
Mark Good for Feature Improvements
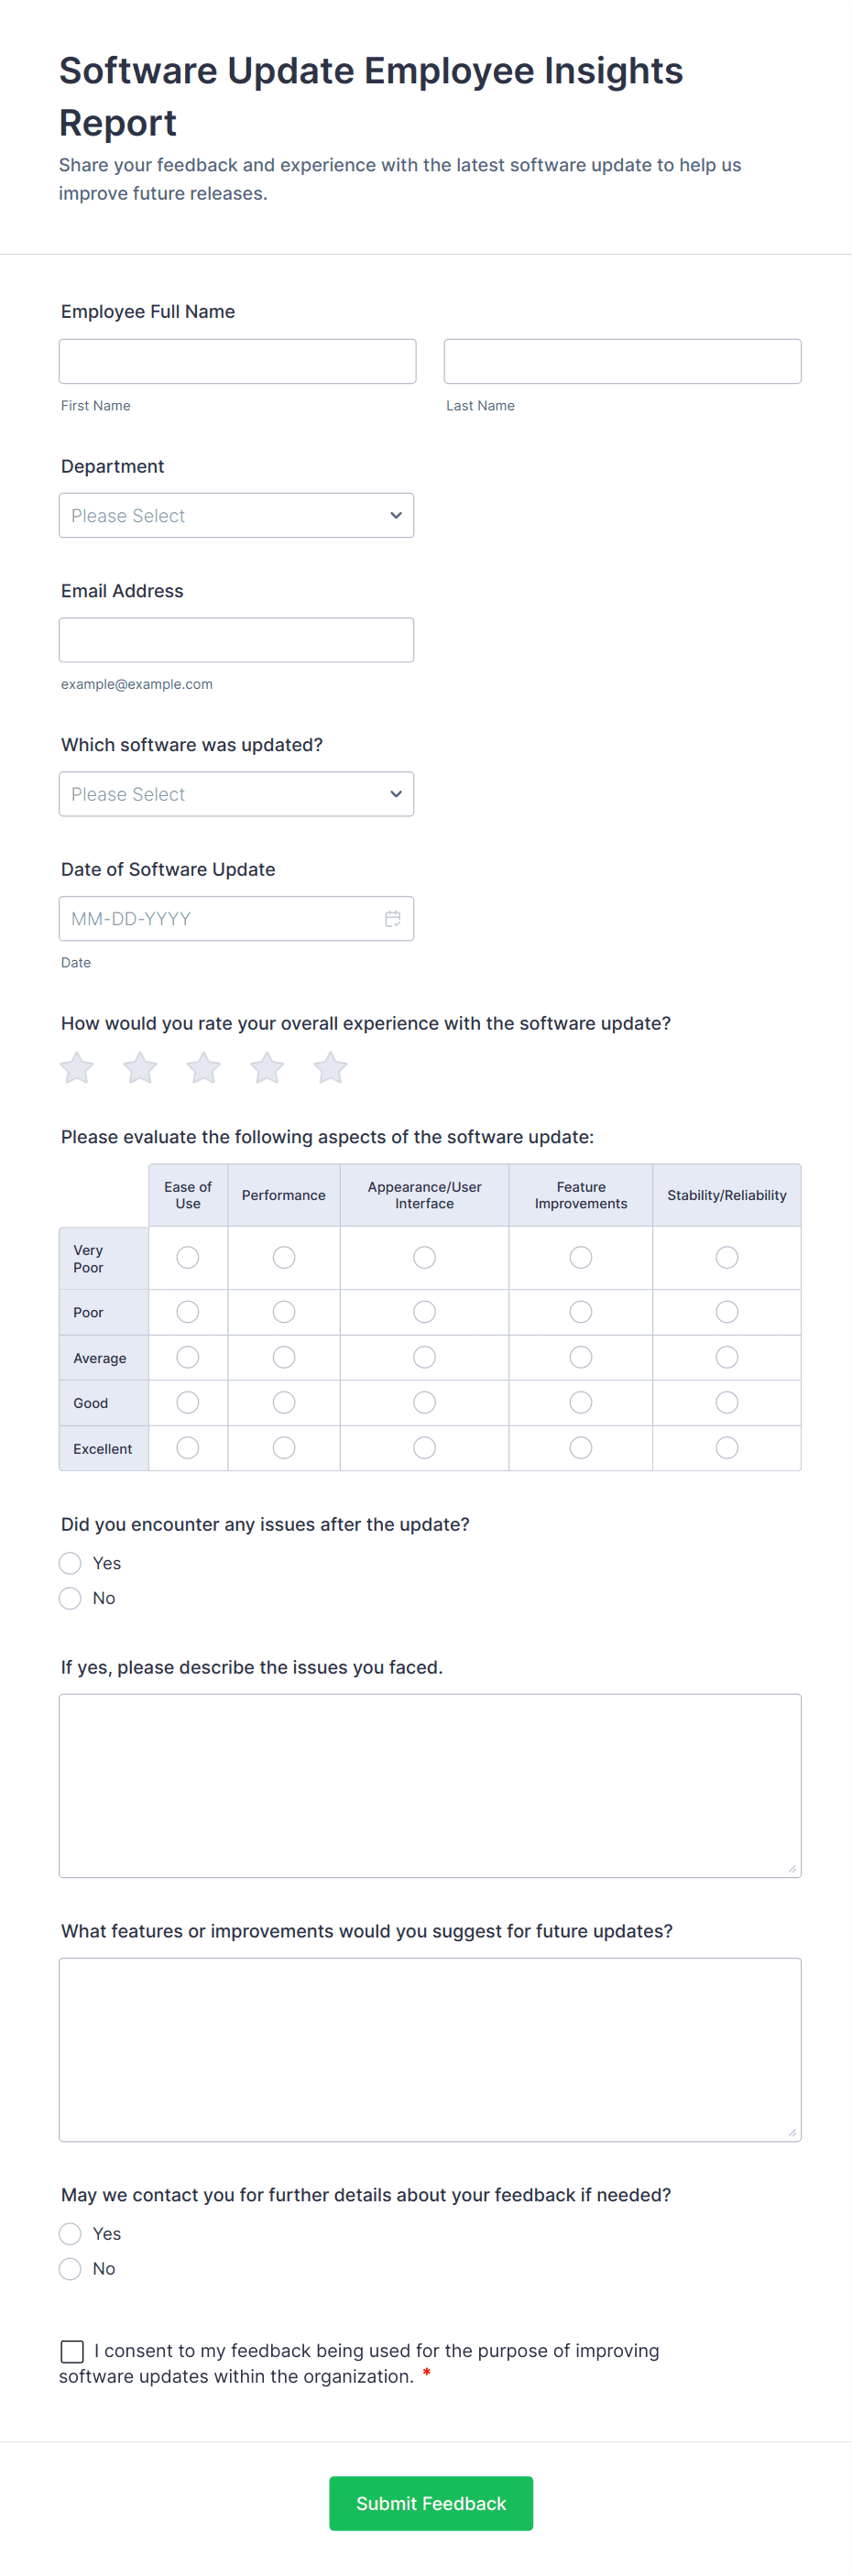tap(581, 1402)
